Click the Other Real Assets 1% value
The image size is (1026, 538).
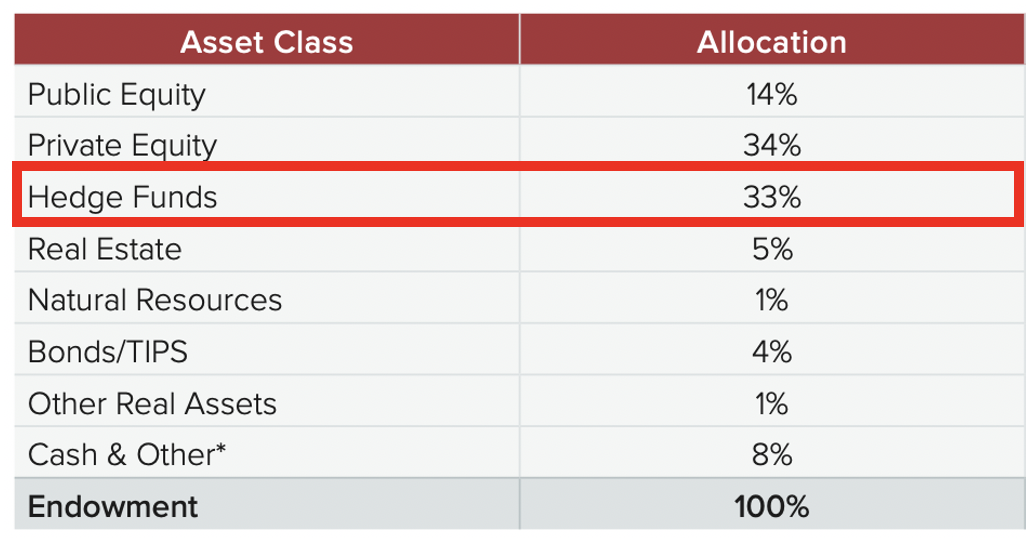point(771,403)
